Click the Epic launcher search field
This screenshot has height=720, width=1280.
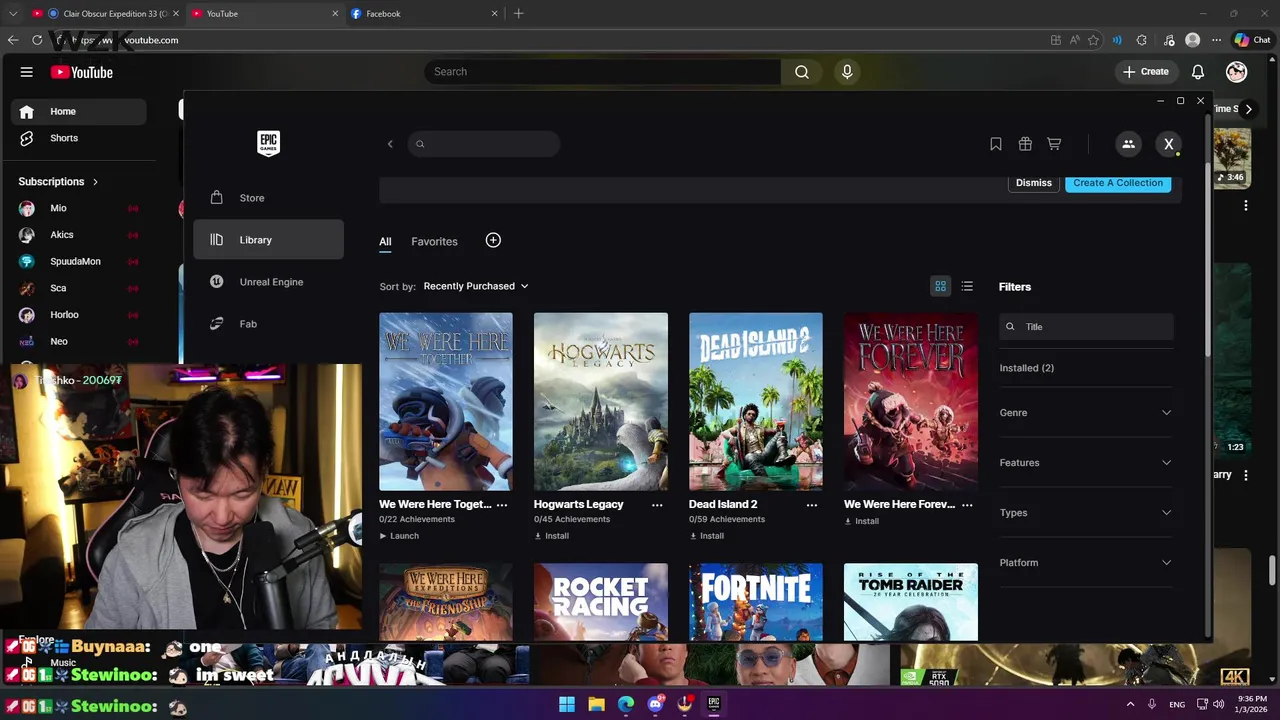(x=484, y=144)
